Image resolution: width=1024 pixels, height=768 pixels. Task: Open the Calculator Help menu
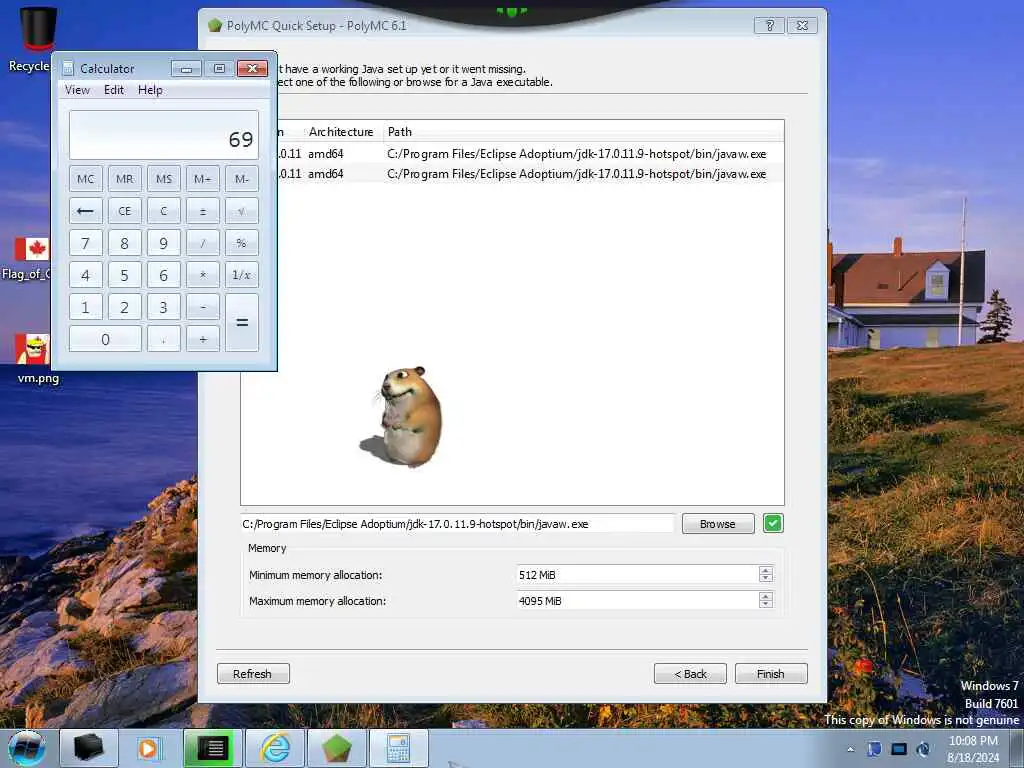(x=150, y=90)
